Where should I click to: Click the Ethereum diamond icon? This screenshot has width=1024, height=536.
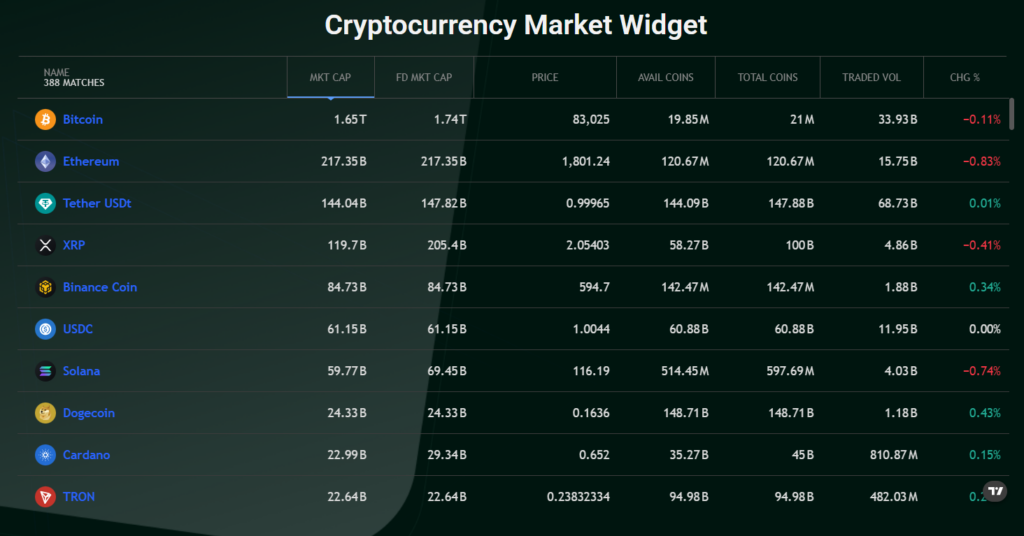45,162
